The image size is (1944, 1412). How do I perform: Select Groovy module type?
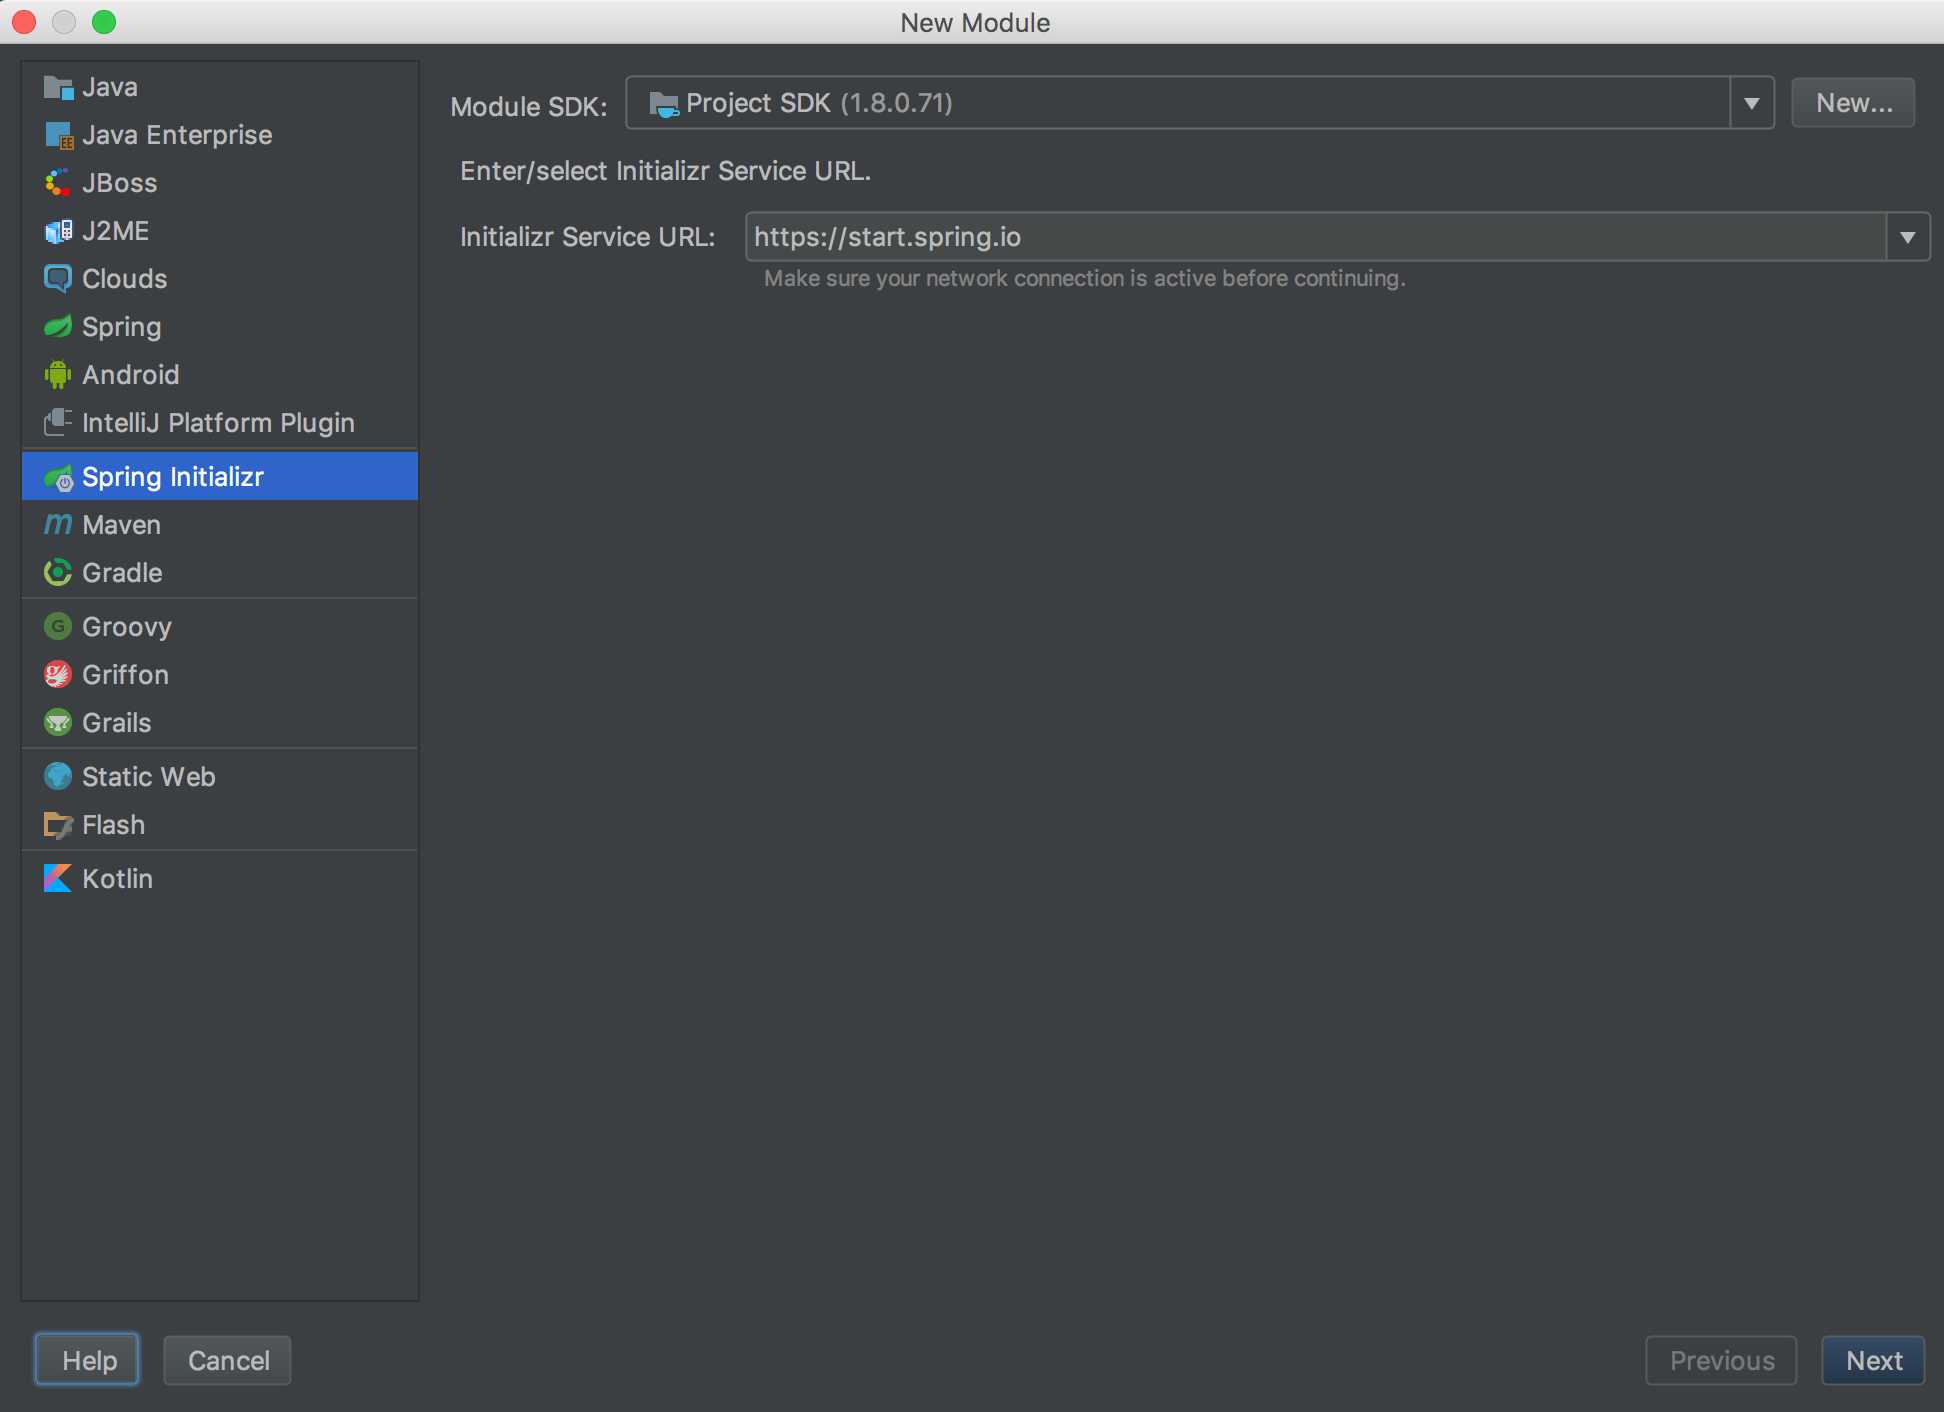[x=220, y=627]
